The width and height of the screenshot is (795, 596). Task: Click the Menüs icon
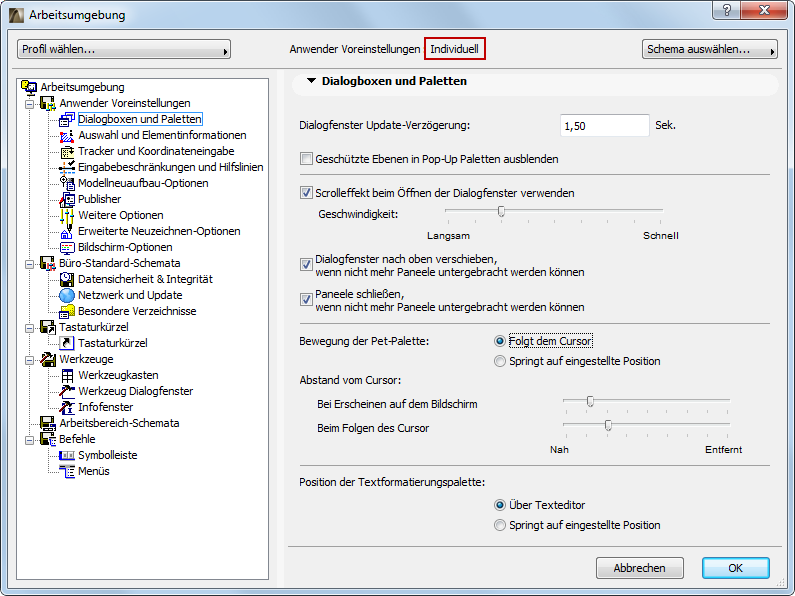[x=67, y=471]
